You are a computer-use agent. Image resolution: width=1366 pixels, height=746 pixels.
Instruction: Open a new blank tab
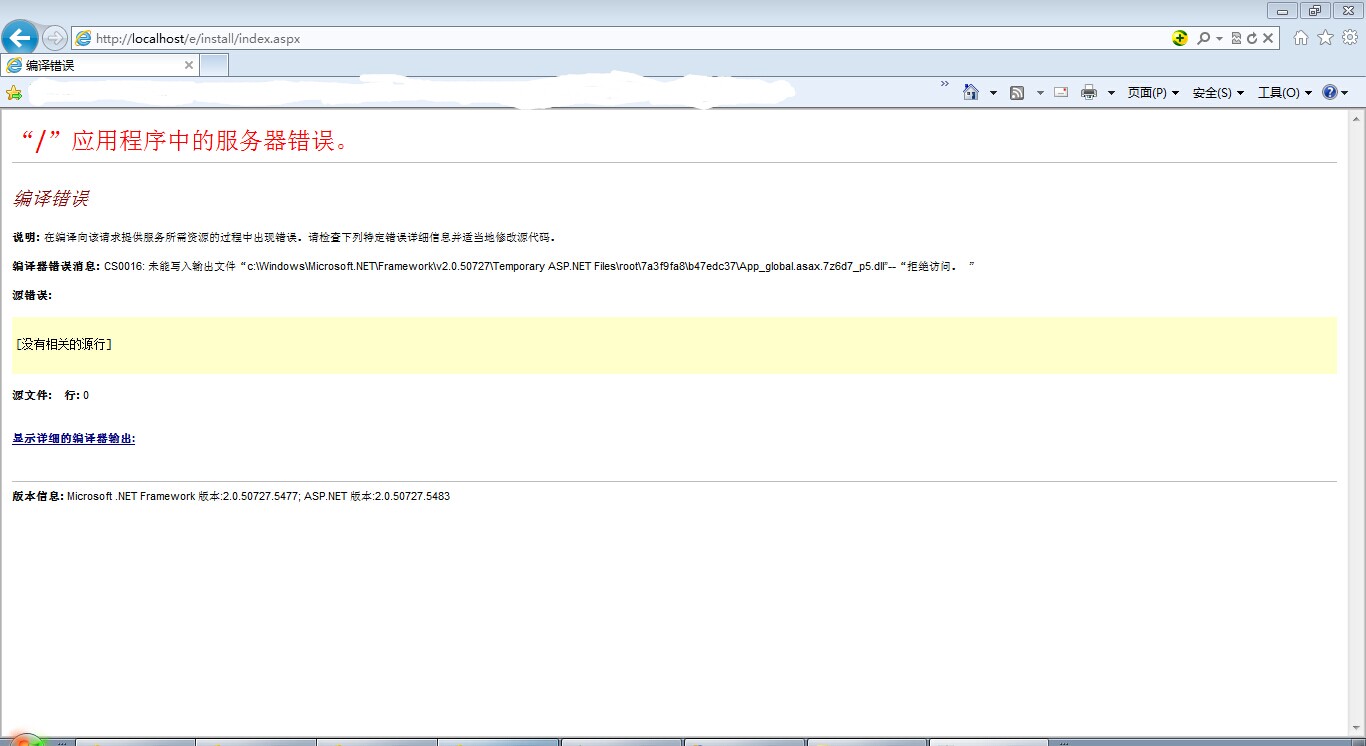click(214, 65)
